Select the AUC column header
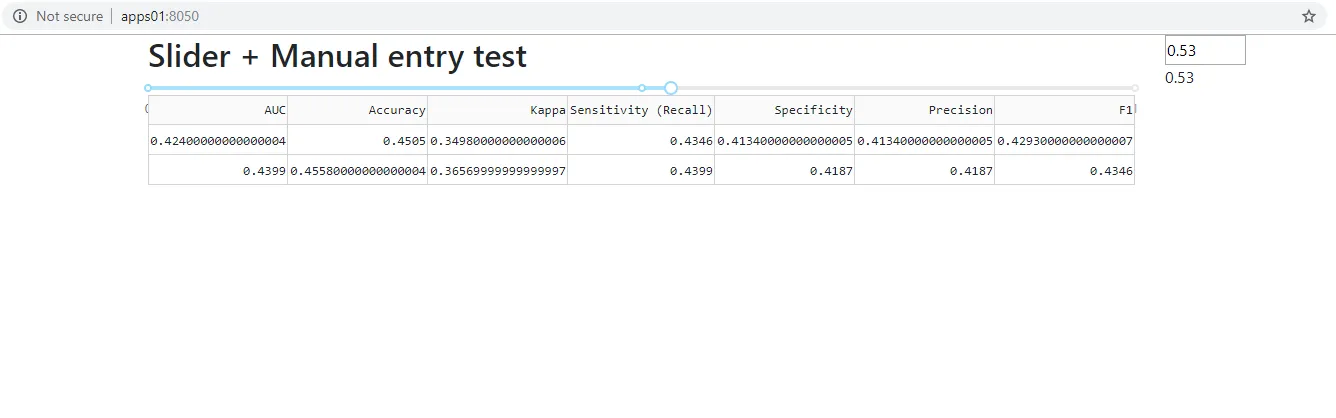The height and width of the screenshot is (418, 1336). pyautogui.click(x=218, y=110)
